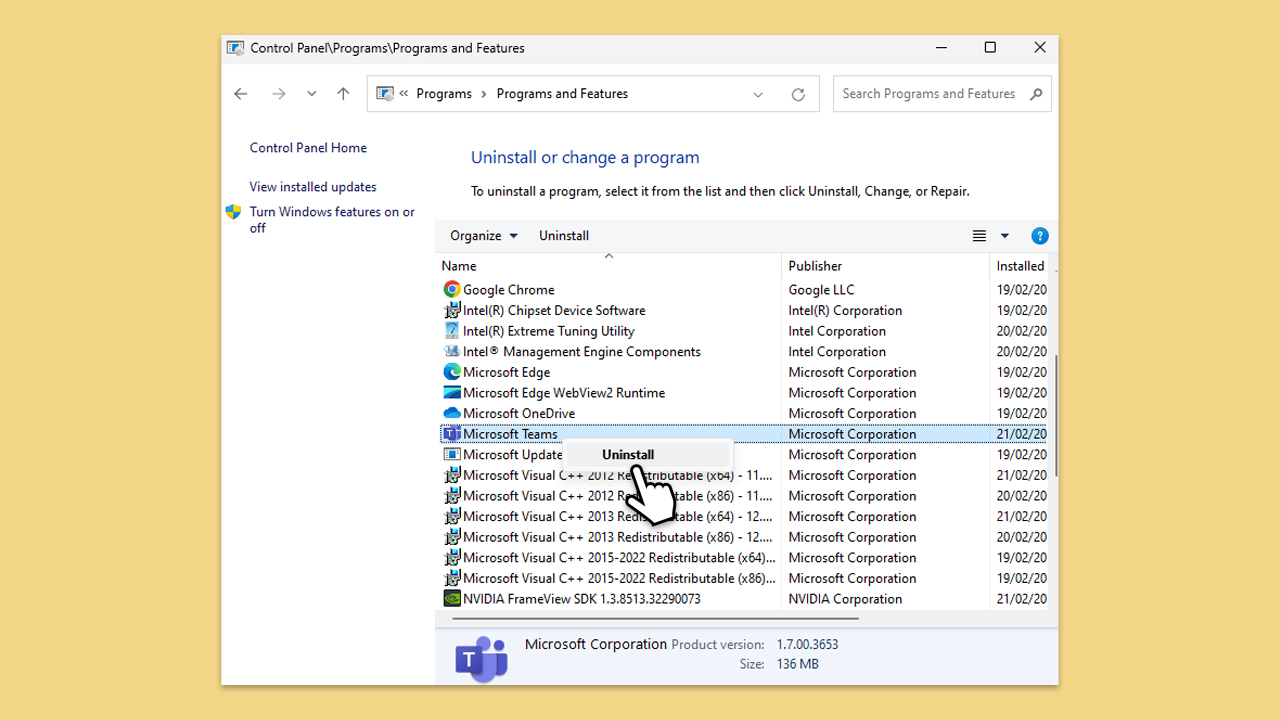
Task: Click the Intel Chipset Device Software icon
Action: point(452,310)
